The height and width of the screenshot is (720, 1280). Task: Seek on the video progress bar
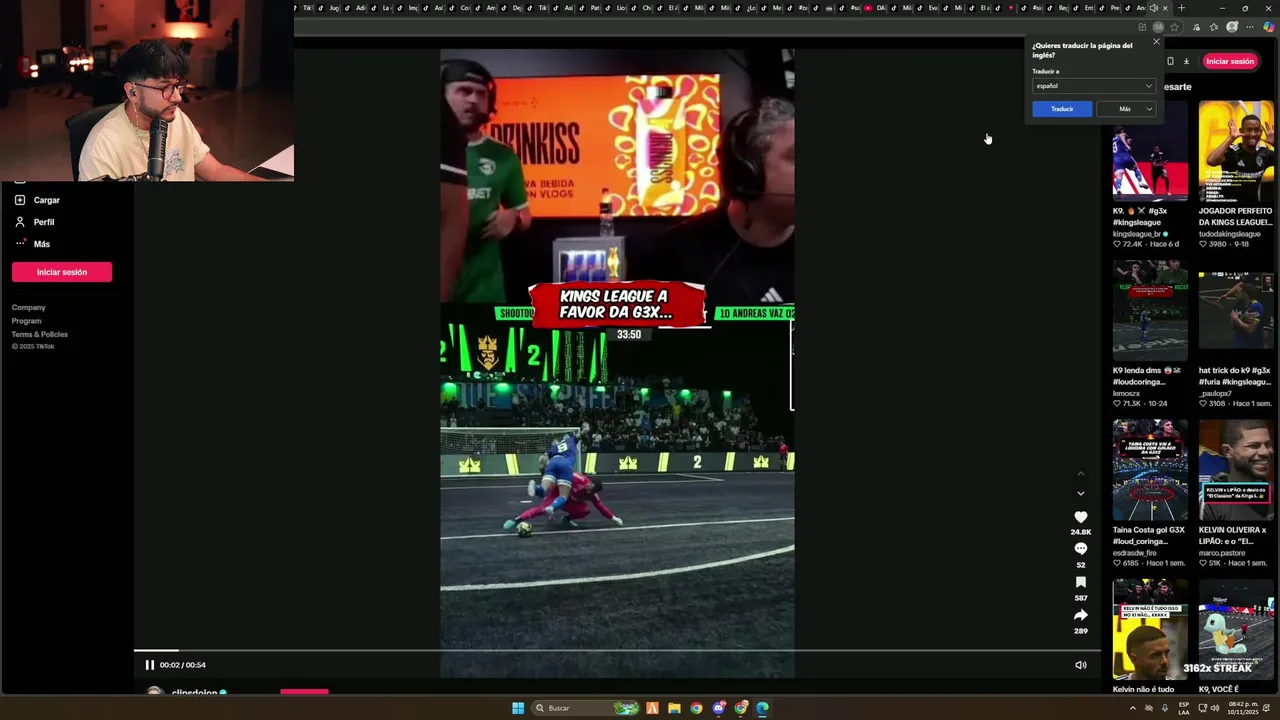pos(617,651)
